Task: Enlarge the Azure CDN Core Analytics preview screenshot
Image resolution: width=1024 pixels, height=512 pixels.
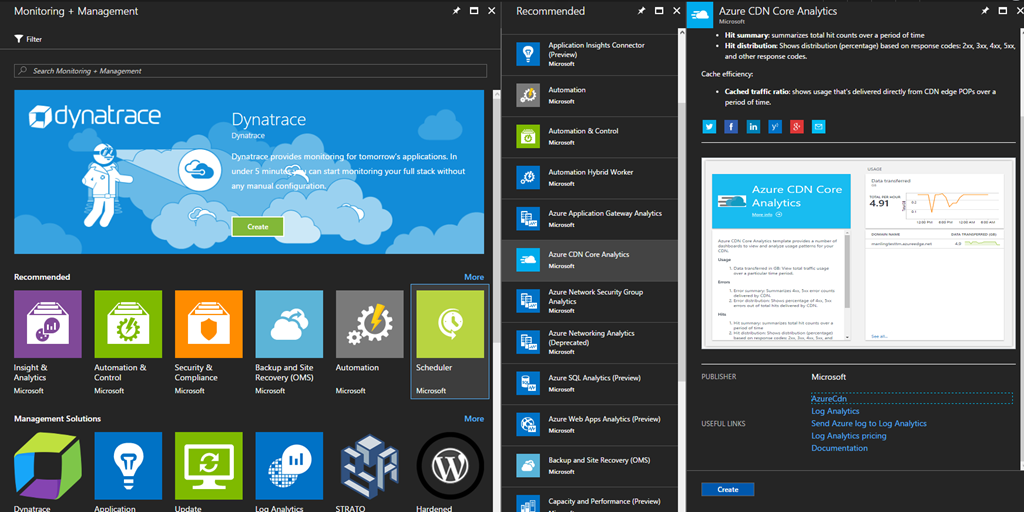Action: 858,252
